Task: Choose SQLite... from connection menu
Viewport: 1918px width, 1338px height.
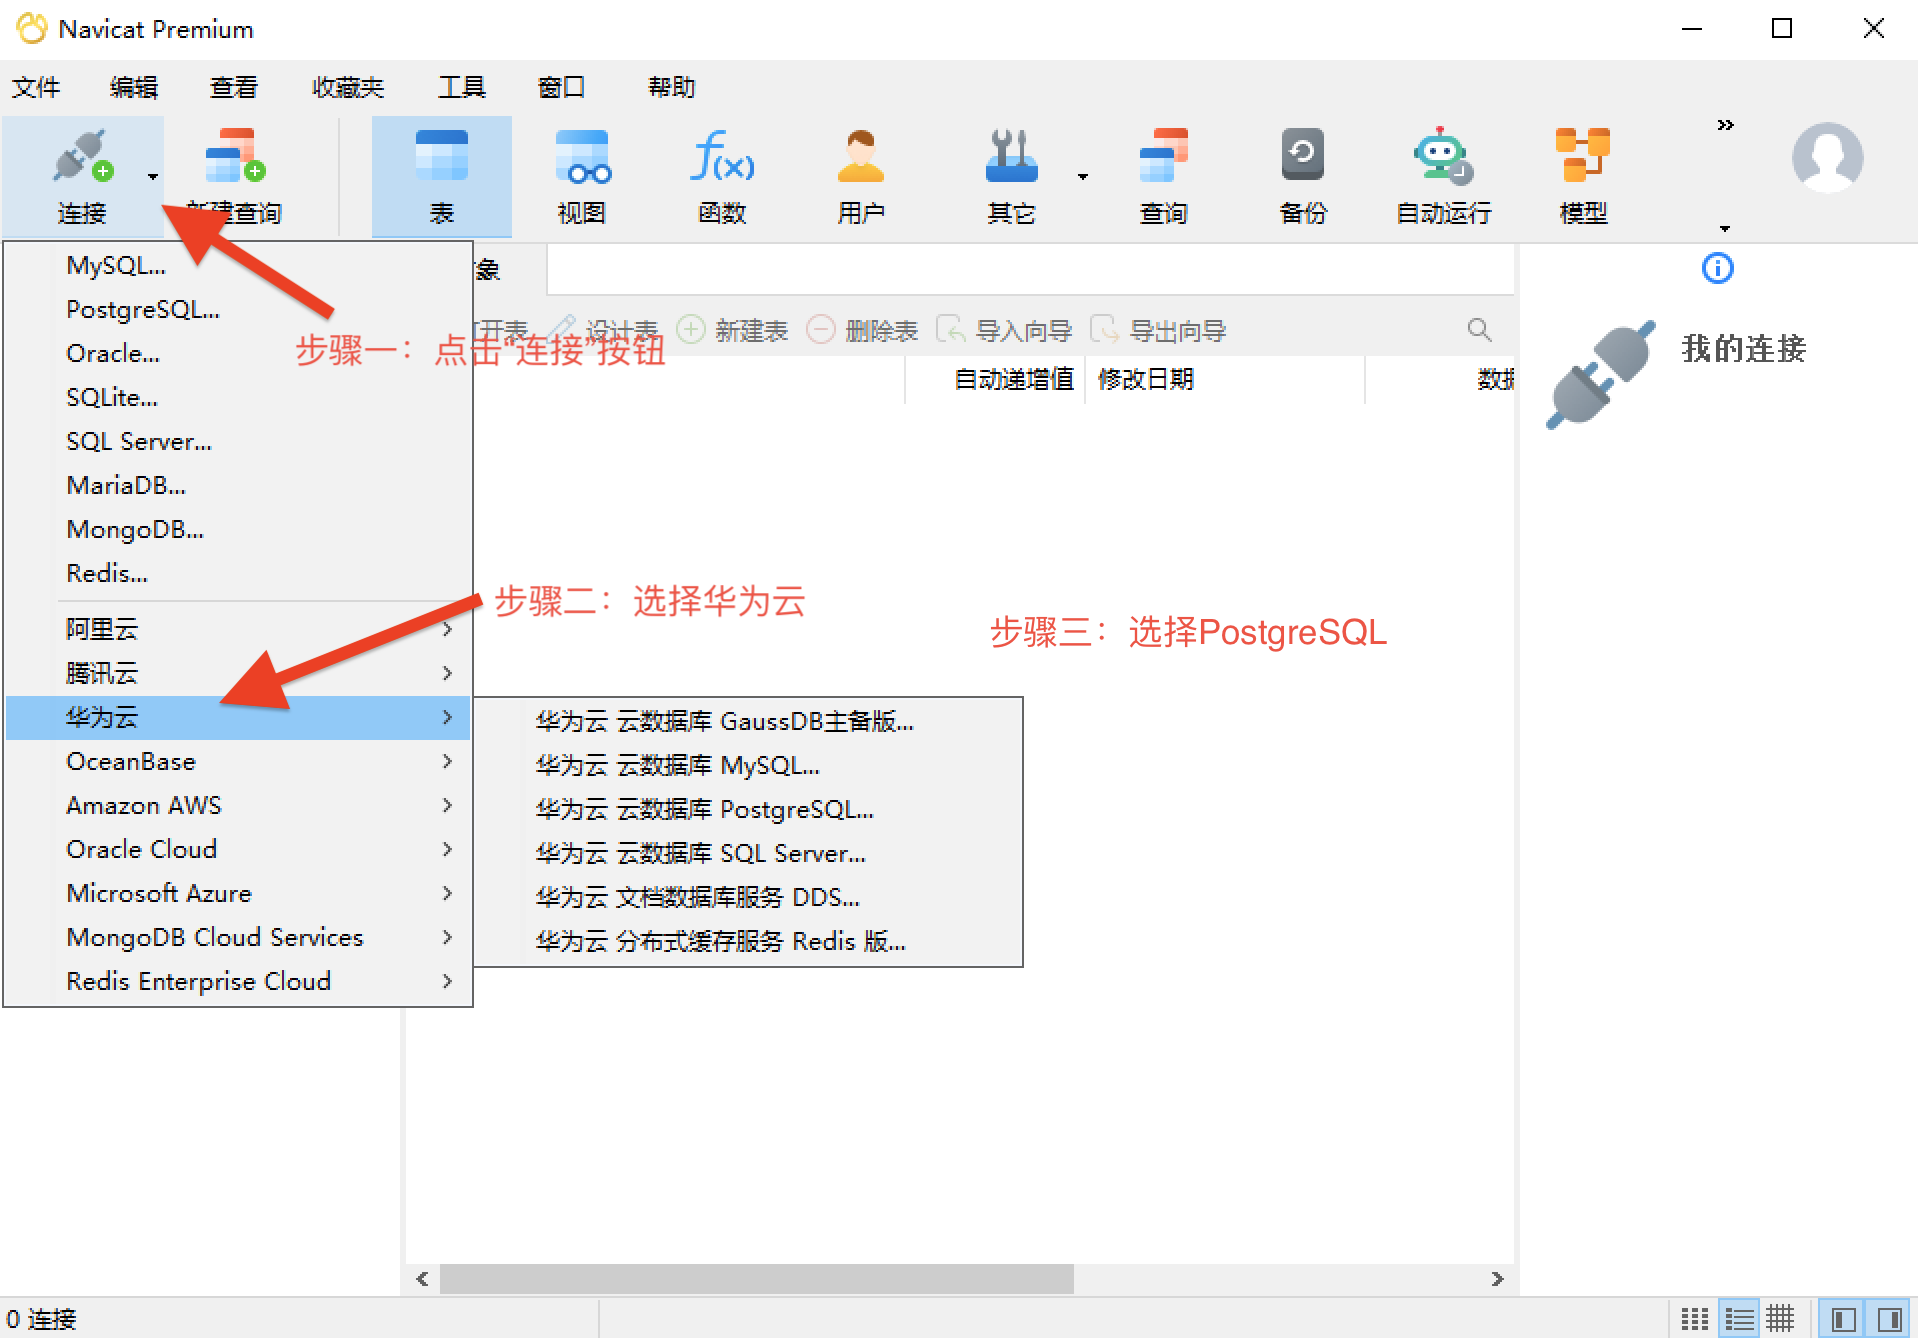Action: point(238,397)
